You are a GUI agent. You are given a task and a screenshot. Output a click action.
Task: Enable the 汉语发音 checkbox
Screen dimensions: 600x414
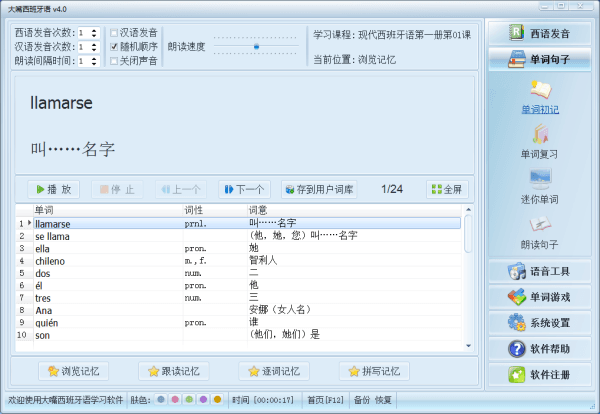coord(115,33)
